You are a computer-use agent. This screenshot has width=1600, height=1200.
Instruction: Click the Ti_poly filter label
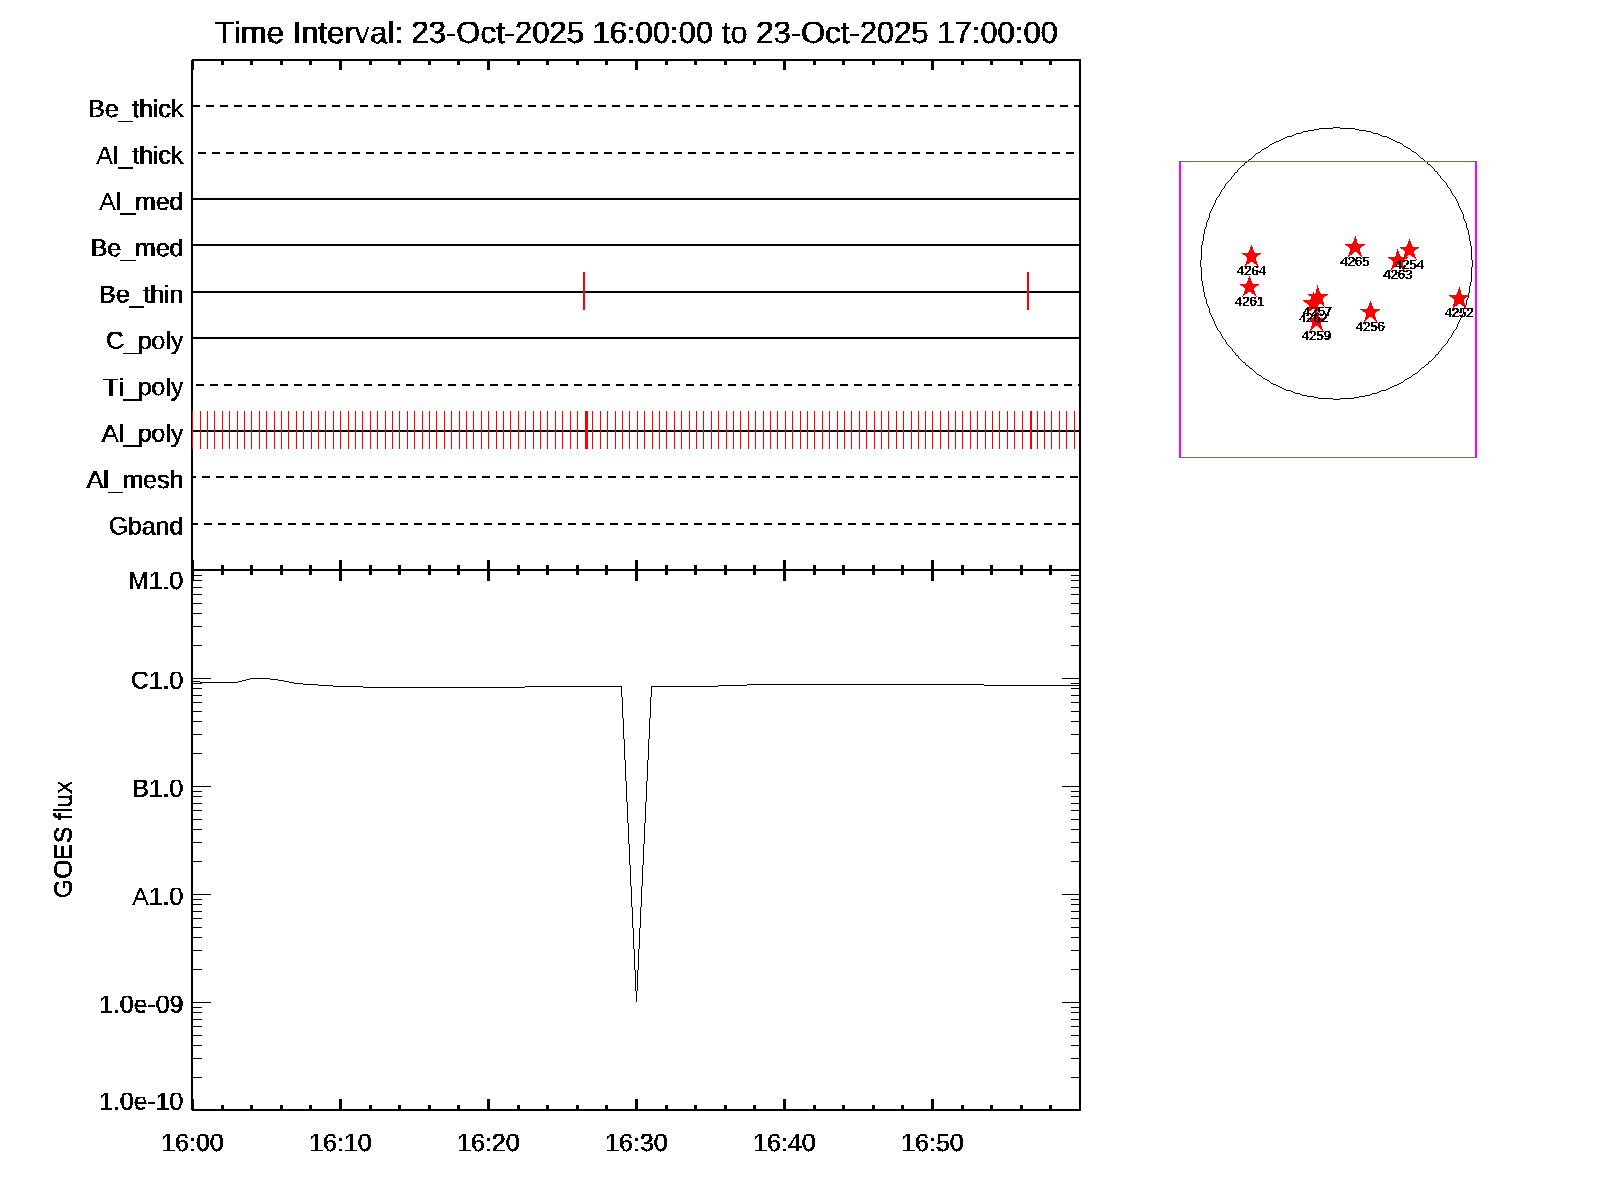point(143,387)
